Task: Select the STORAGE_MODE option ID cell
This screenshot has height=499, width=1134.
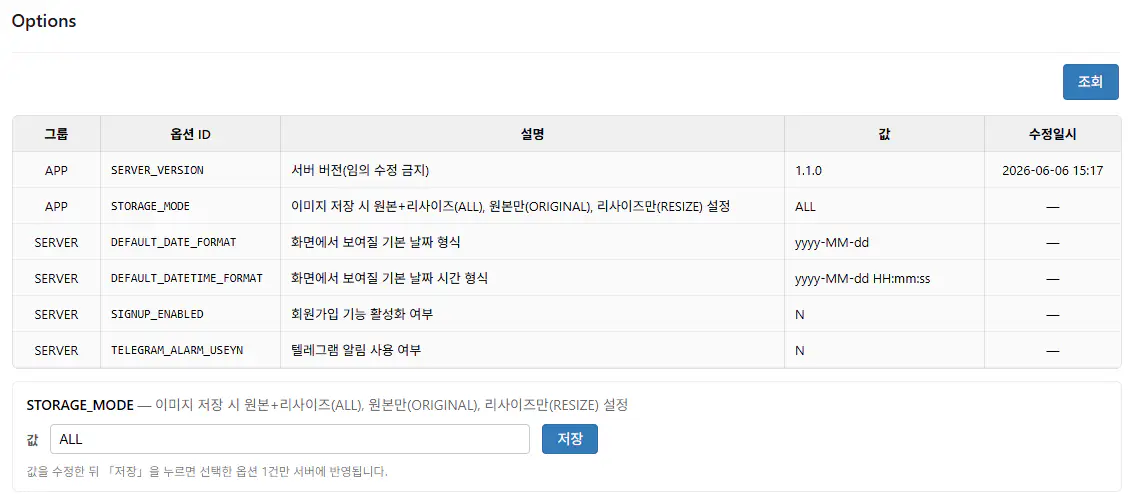Action: tap(190, 206)
